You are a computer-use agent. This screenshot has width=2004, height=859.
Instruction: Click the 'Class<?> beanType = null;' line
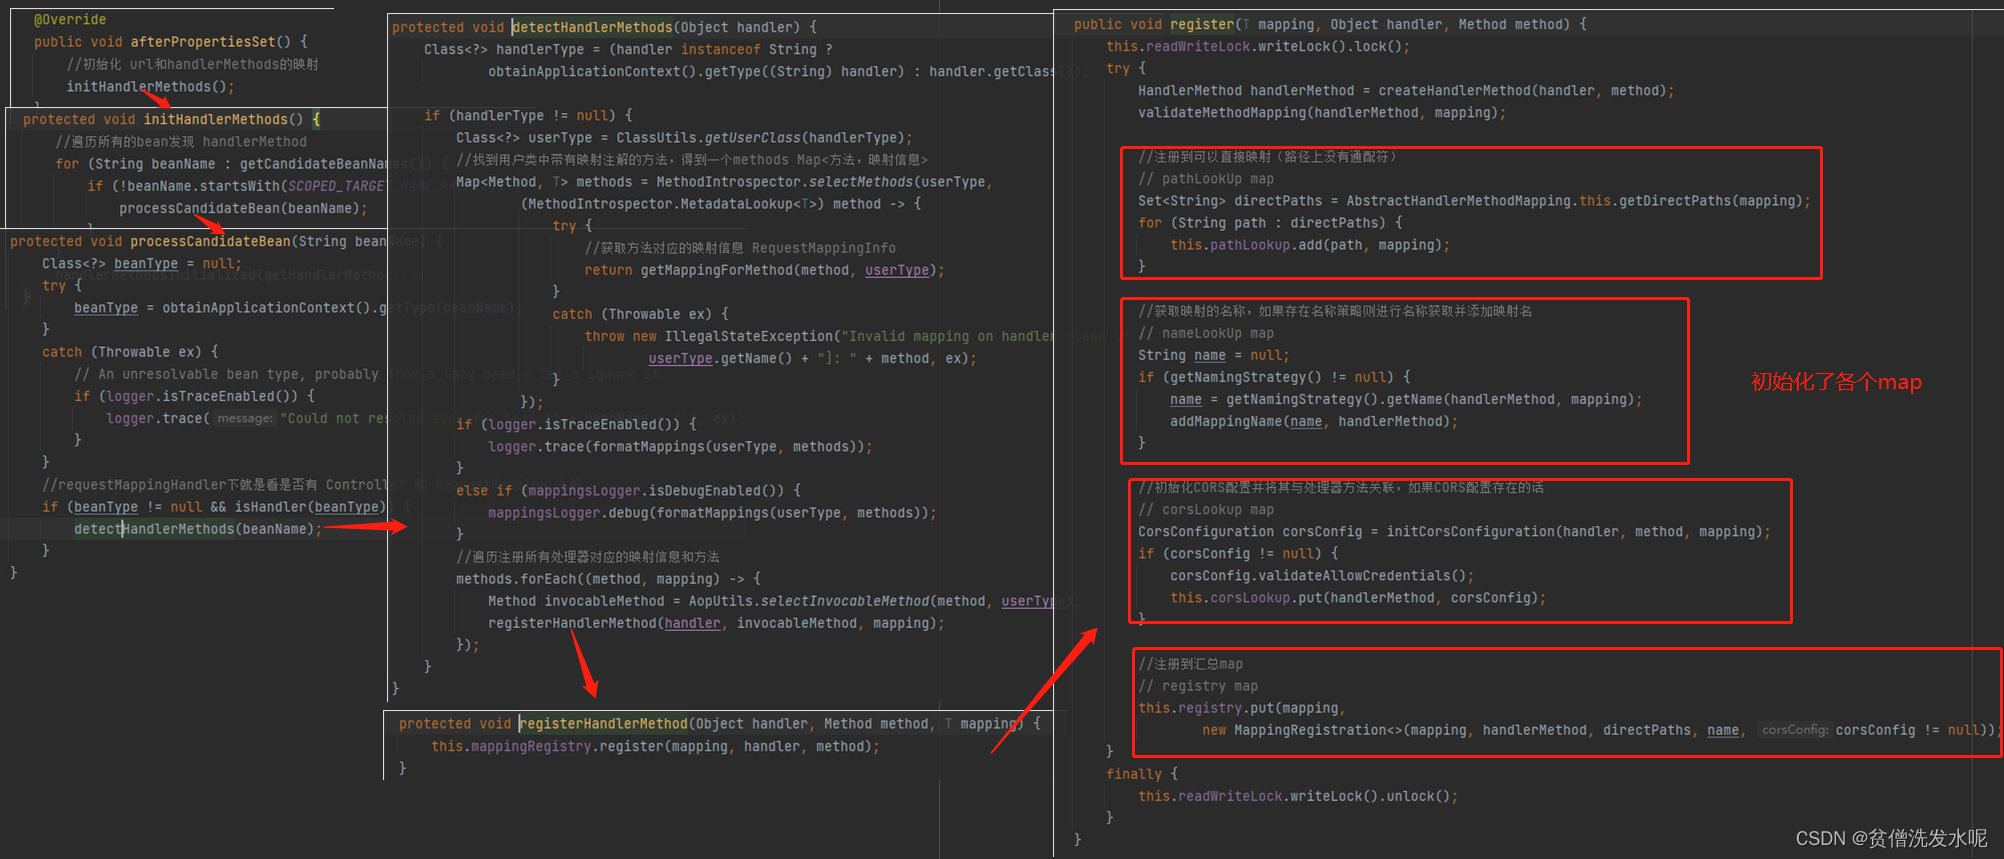(x=142, y=264)
